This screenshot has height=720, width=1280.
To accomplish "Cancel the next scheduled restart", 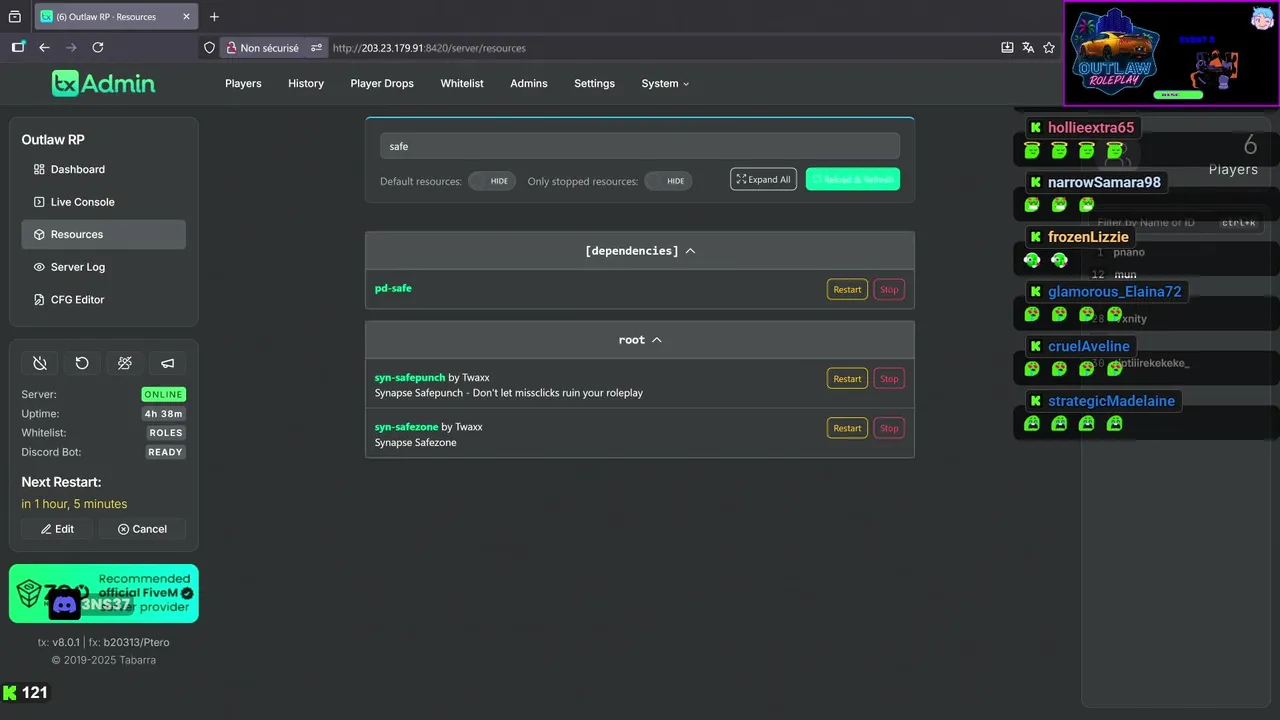I will pos(142,529).
